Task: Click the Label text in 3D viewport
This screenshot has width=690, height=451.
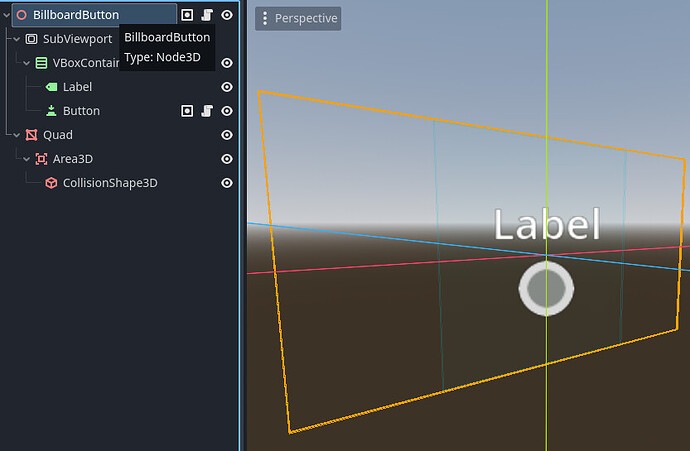Action: pos(547,224)
